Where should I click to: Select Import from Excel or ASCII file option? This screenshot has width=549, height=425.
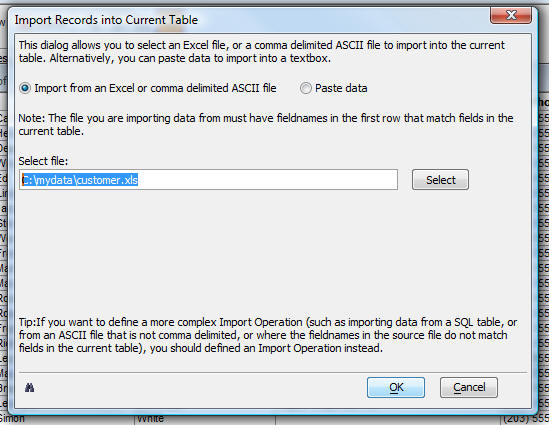tap(25, 88)
